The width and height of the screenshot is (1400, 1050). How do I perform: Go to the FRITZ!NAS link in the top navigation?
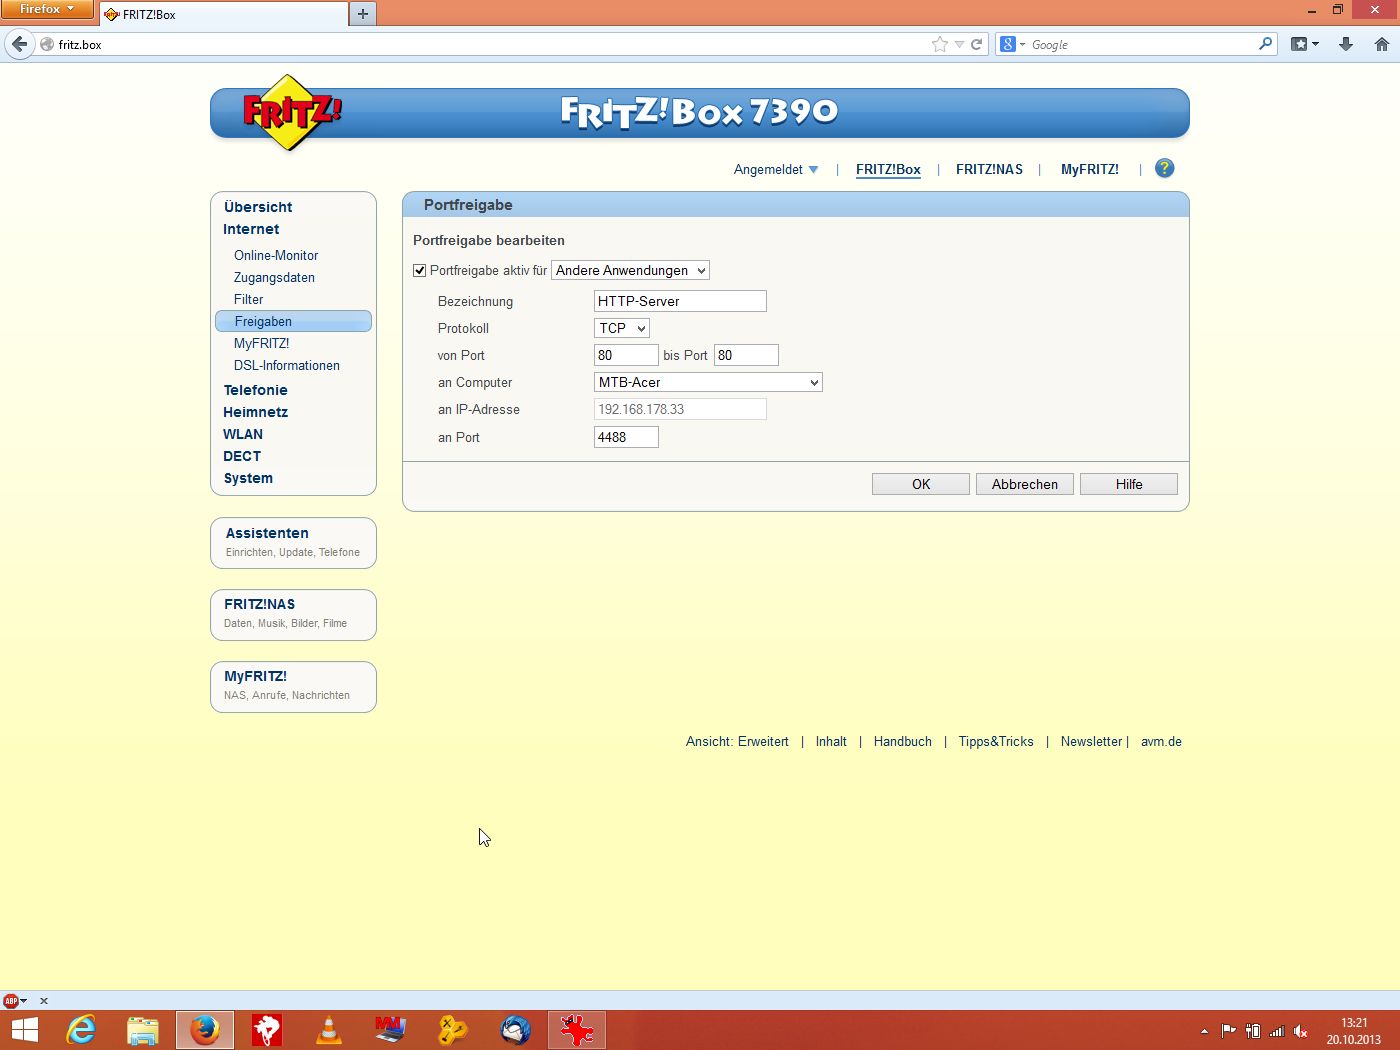click(x=989, y=169)
